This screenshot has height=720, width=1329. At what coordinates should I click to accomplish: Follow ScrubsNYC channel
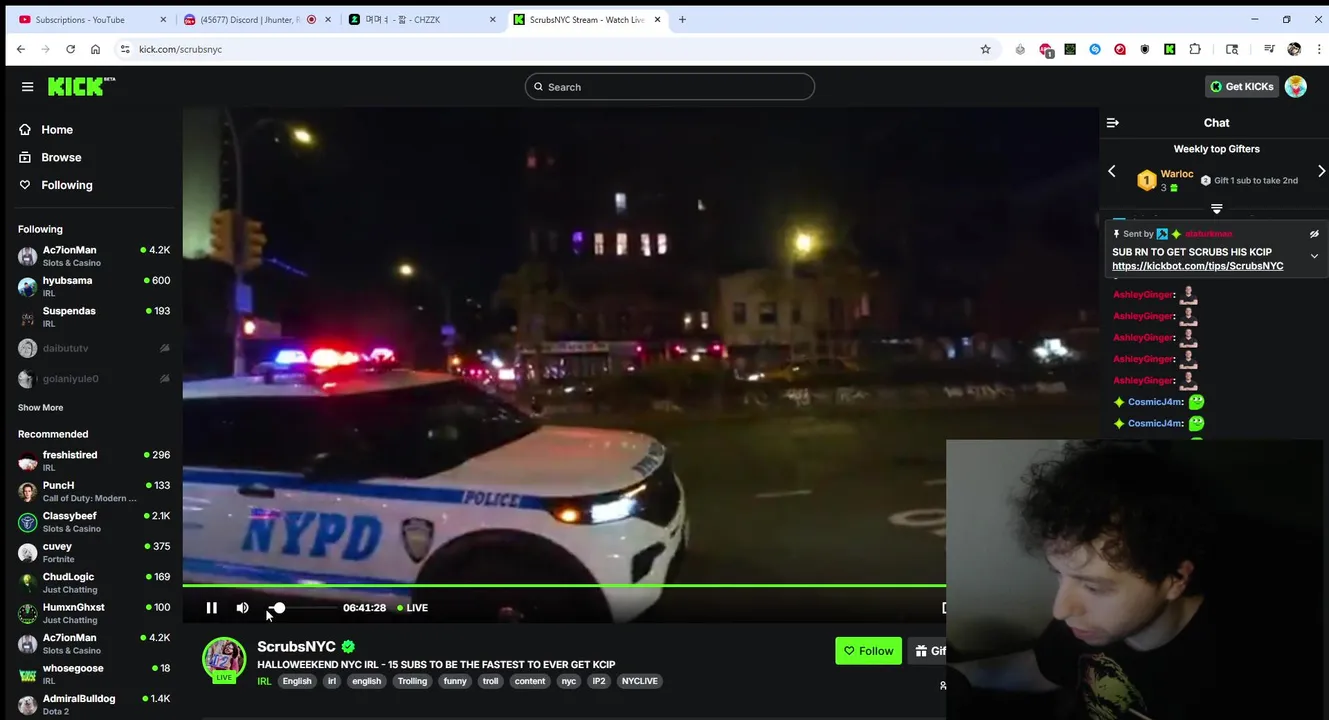[x=868, y=651]
